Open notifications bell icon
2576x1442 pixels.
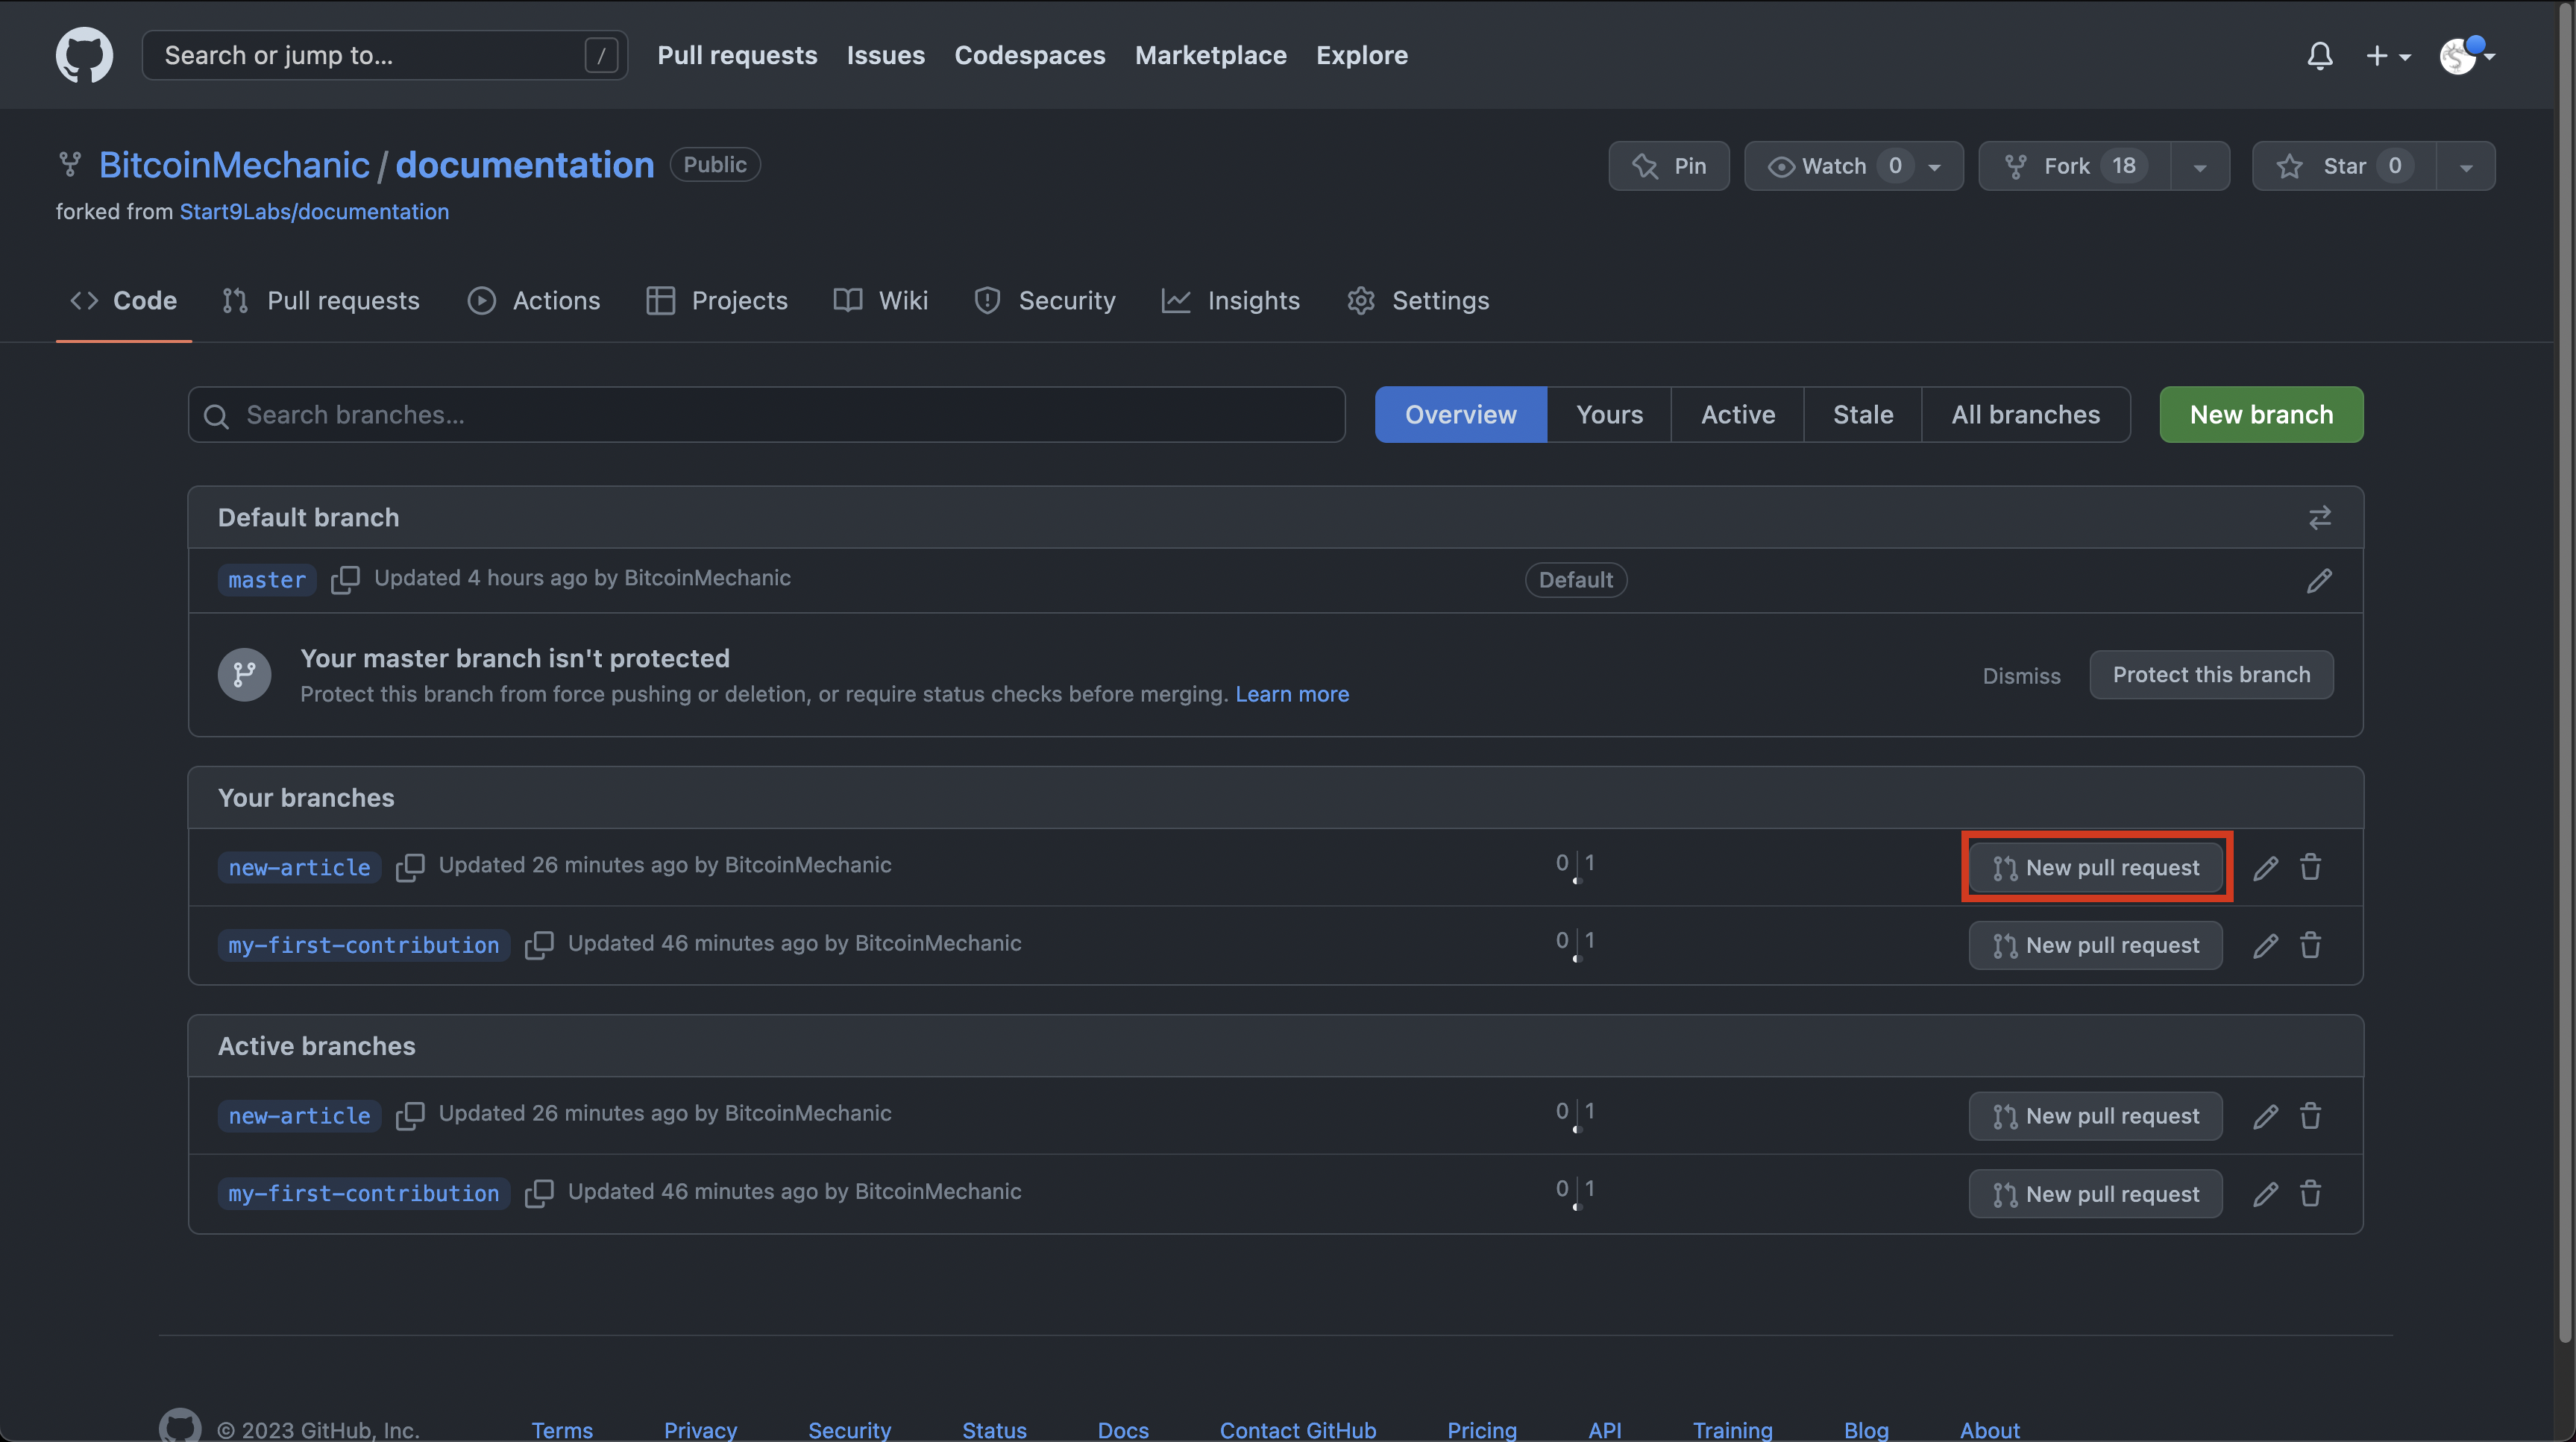2320,55
